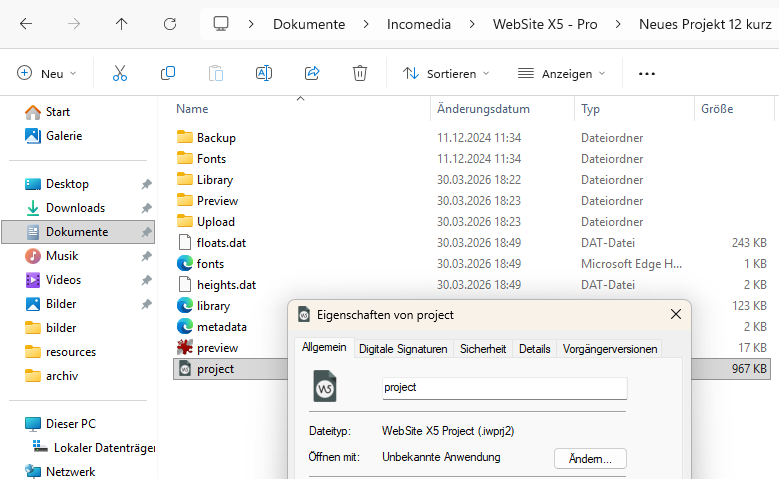Expand the Sortieren dropdown

[446, 73]
